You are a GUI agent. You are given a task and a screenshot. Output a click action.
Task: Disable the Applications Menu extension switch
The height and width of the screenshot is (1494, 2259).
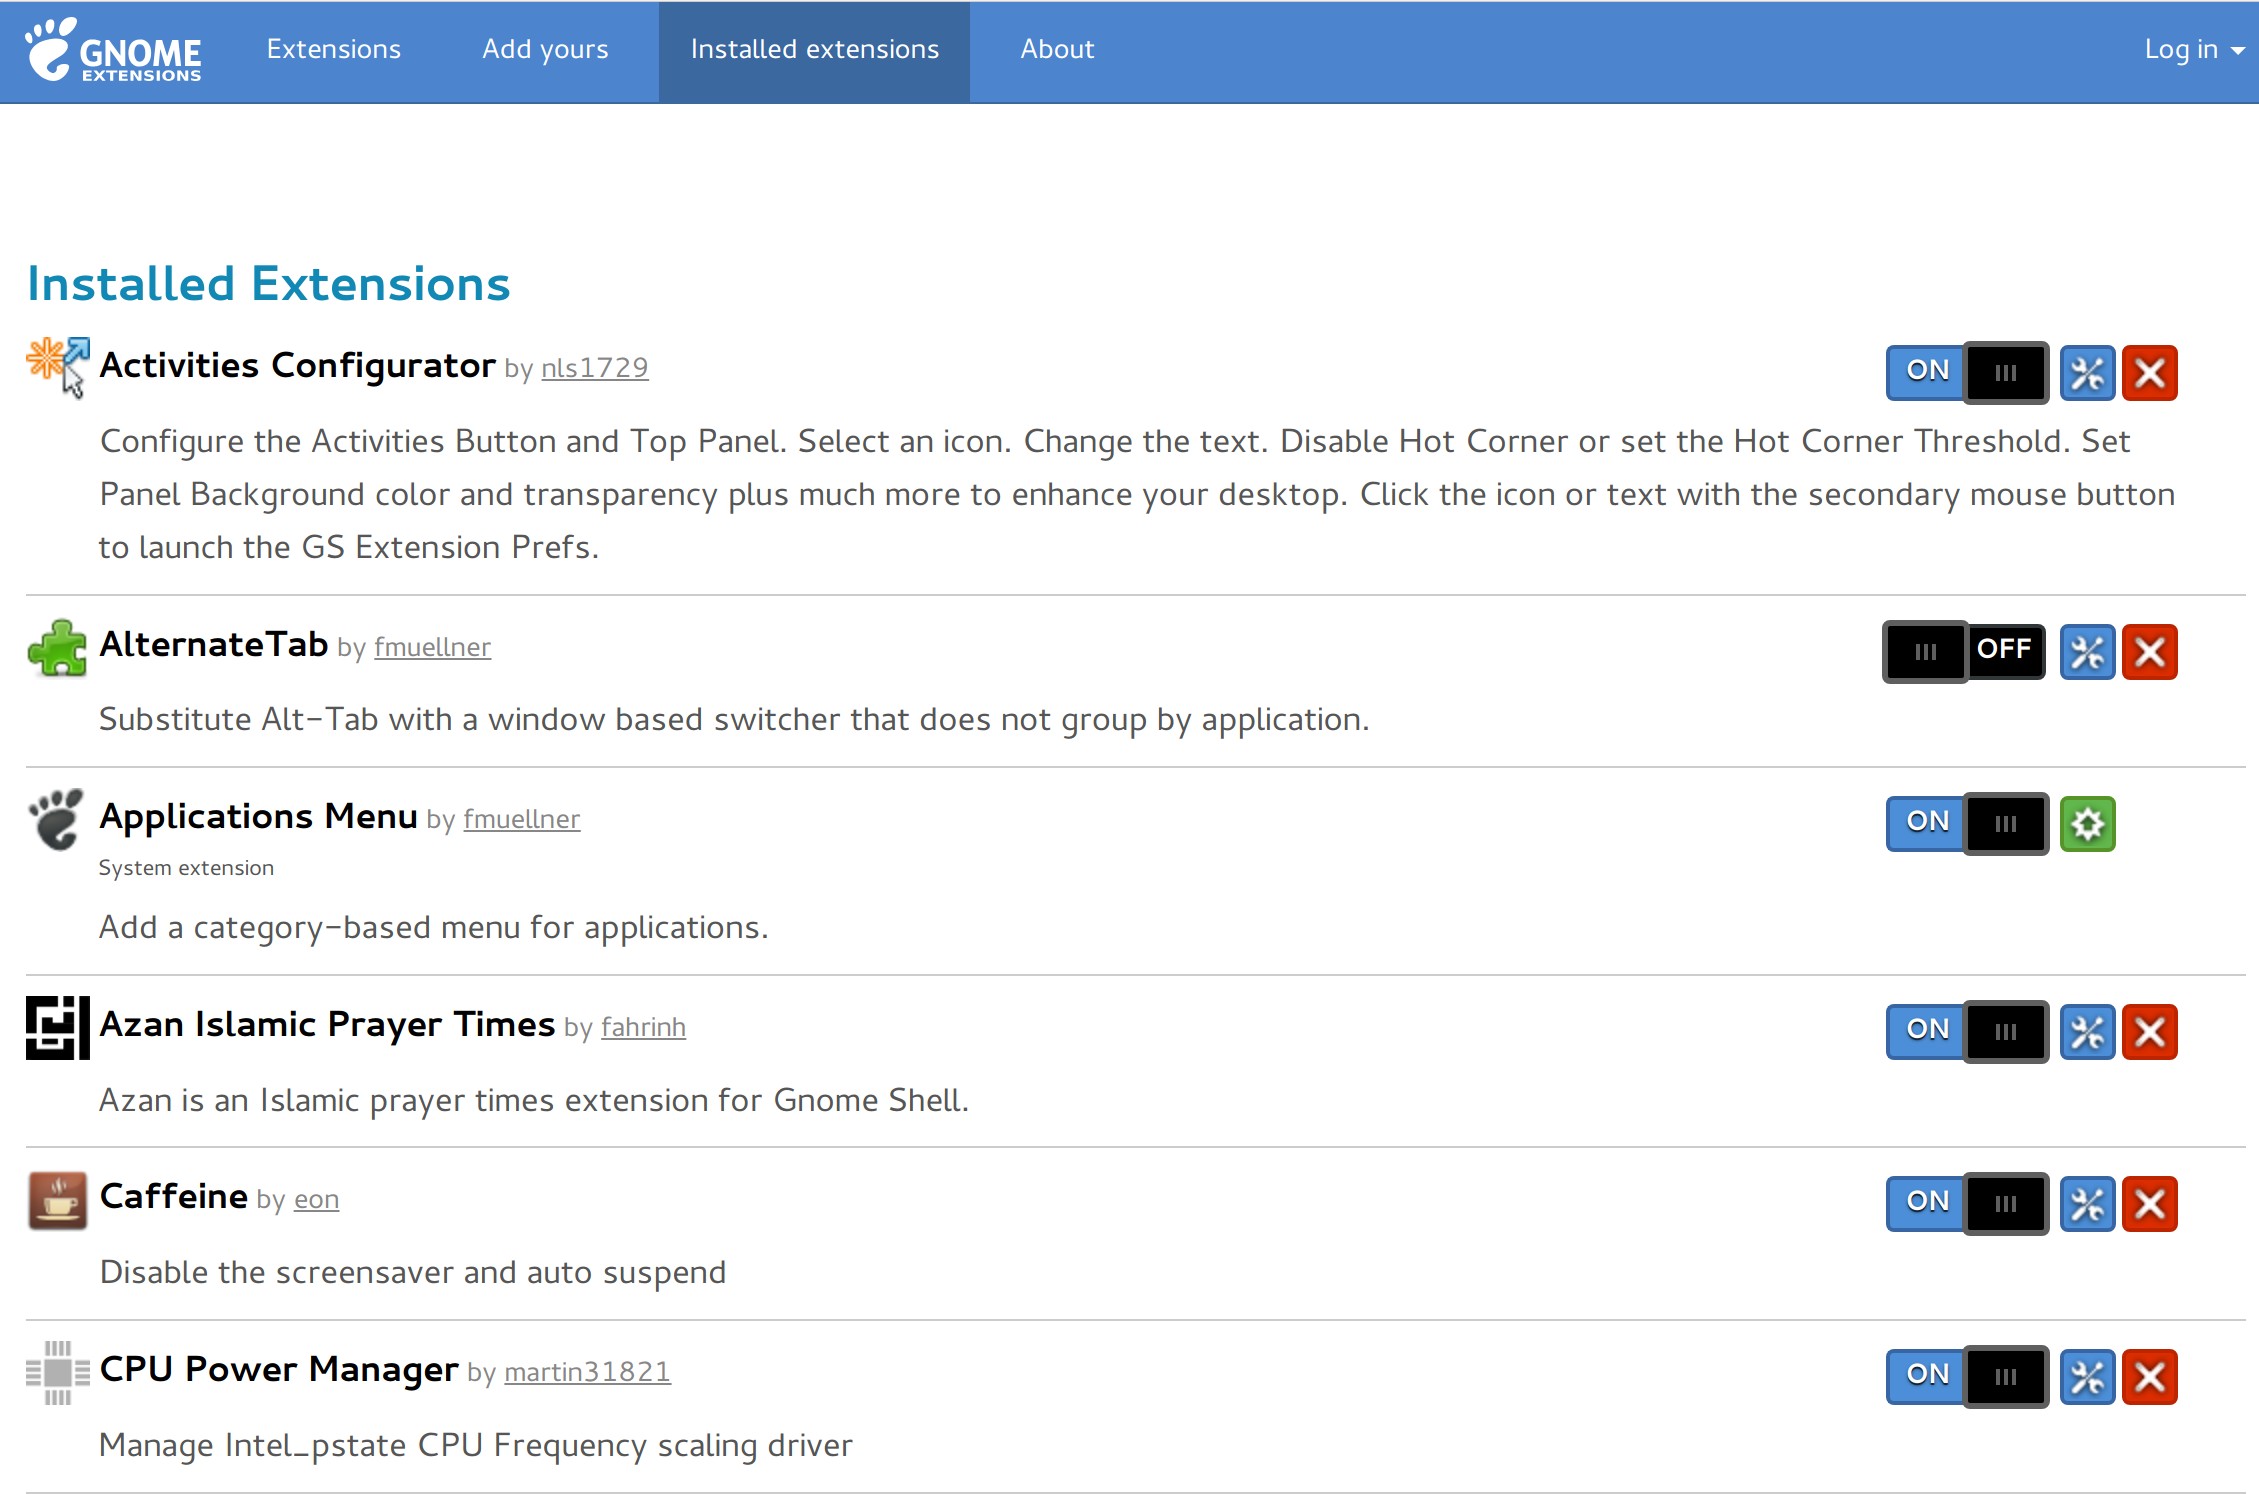point(1967,824)
